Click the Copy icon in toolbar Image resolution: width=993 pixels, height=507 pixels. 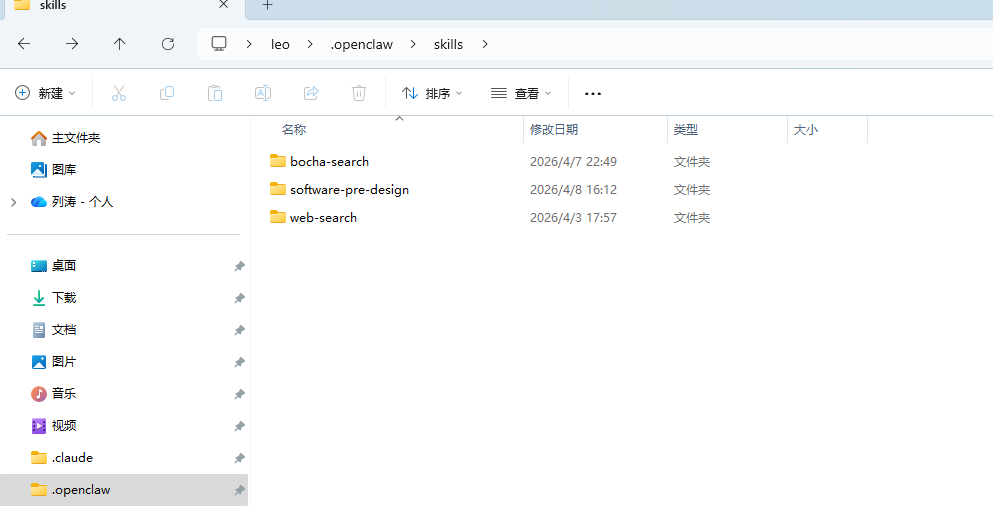click(x=167, y=93)
